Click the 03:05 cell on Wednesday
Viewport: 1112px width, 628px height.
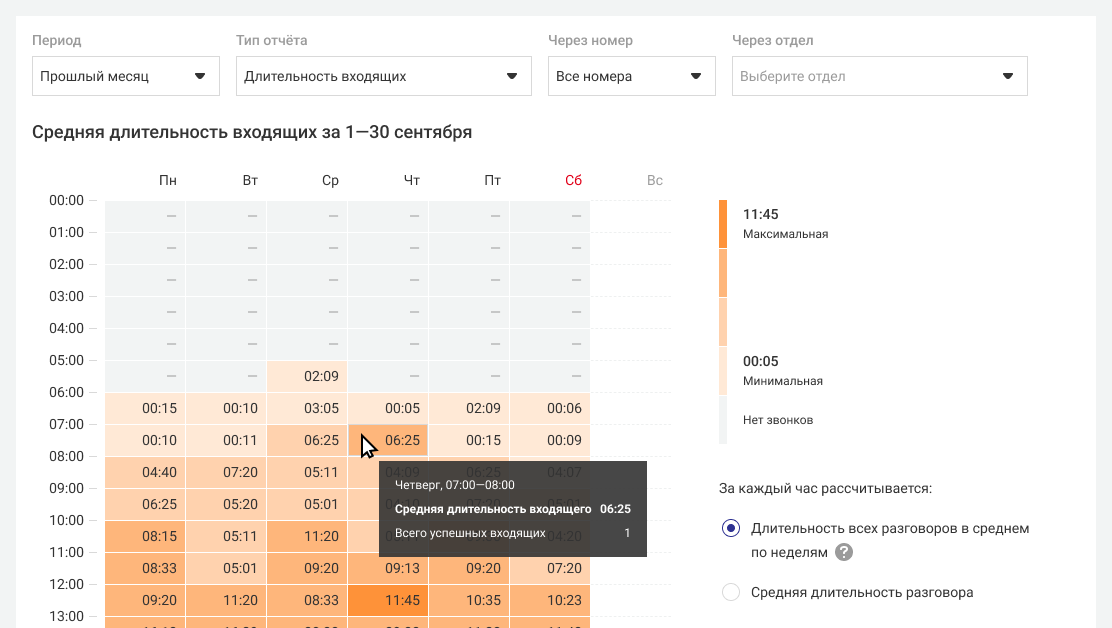click(321, 408)
